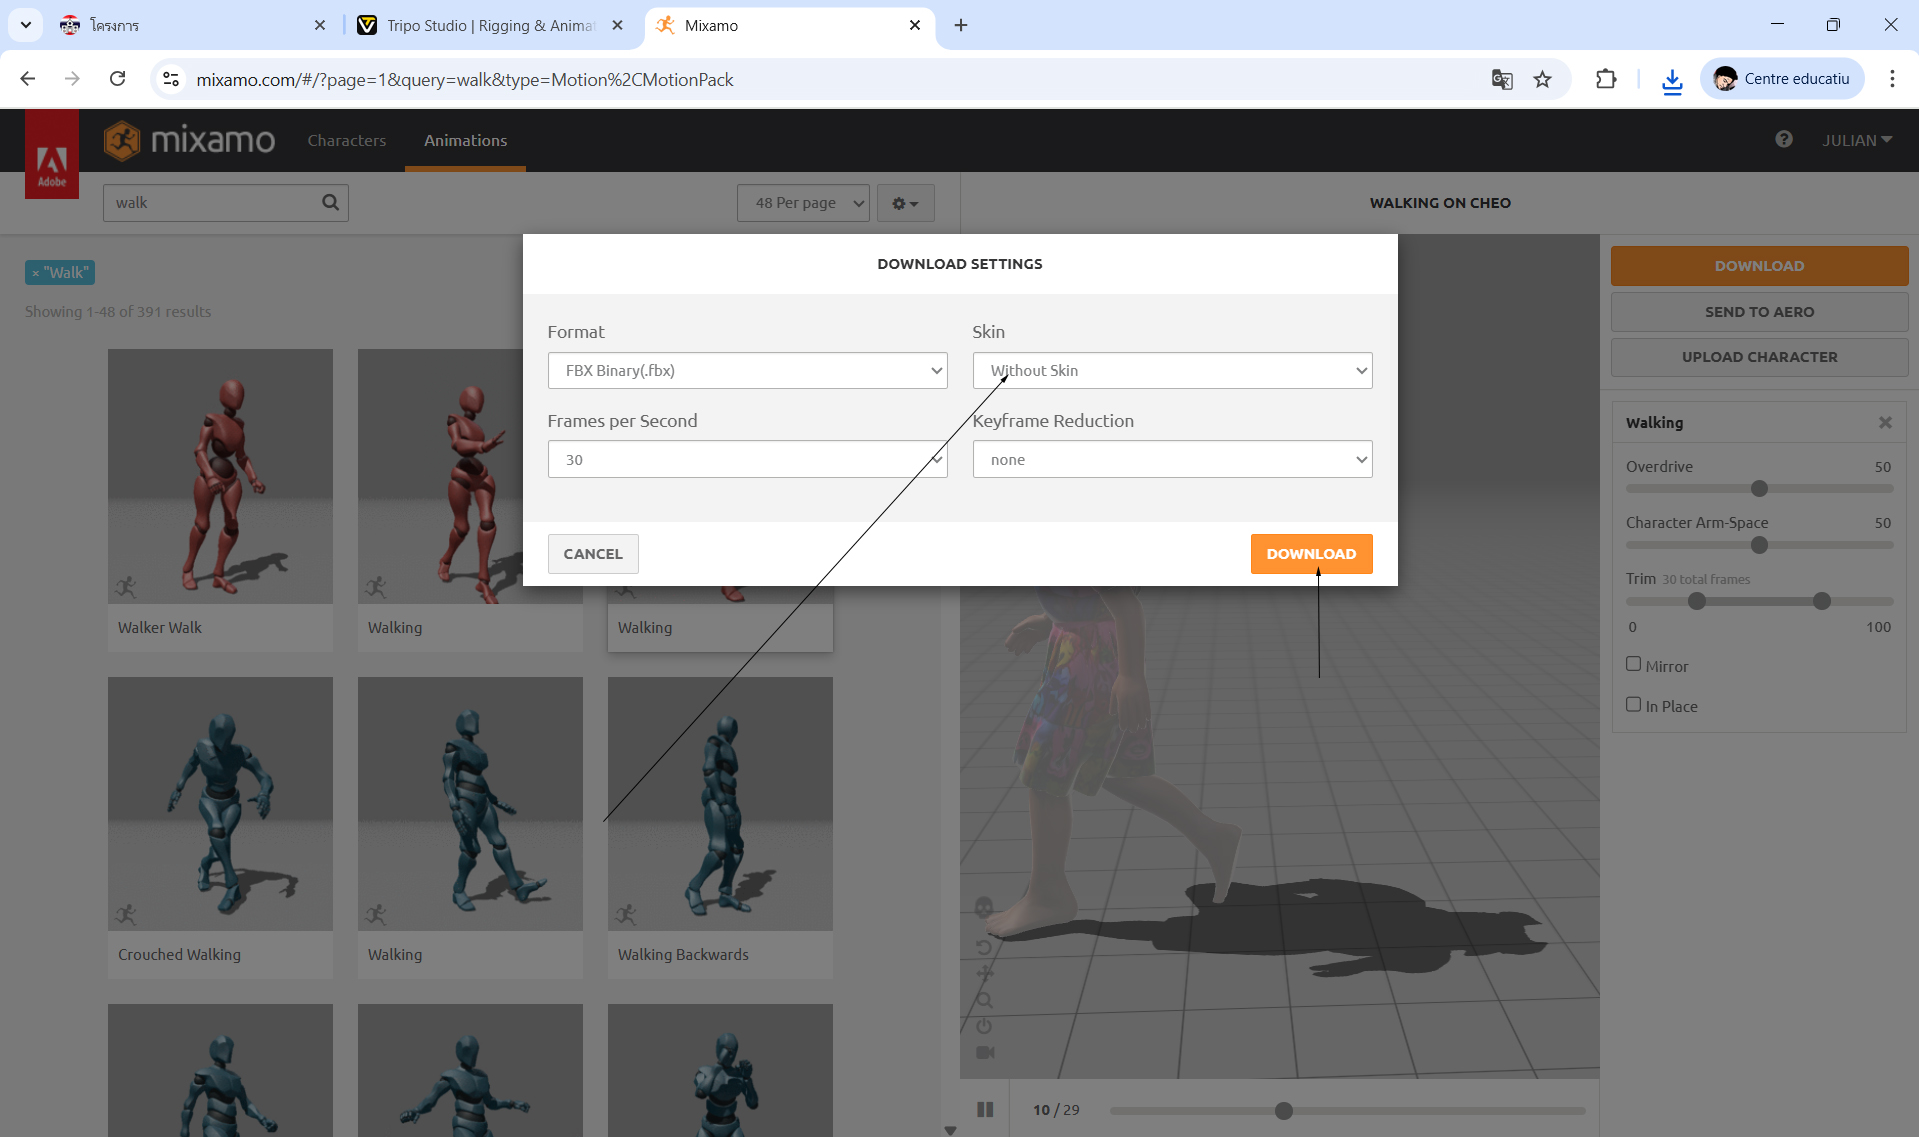Click the Overdrive slider handle
Screen dimensions: 1919x1137
(x=1760, y=489)
